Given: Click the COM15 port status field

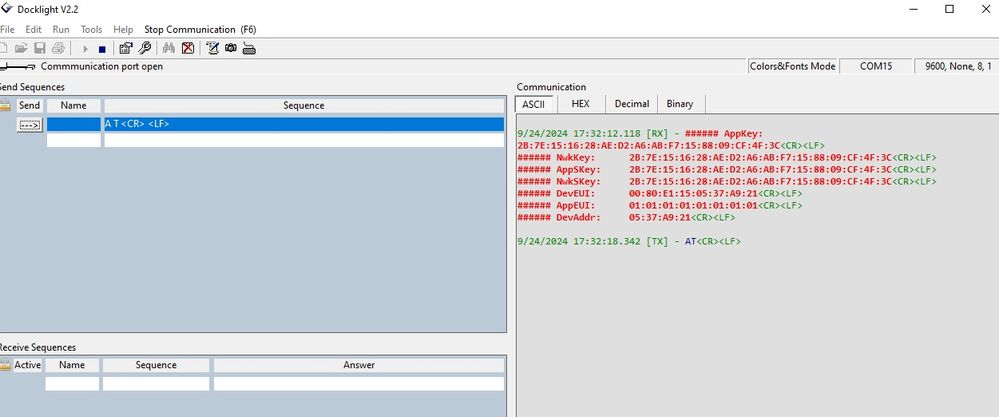Looking at the screenshot, I should click(x=876, y=66).
